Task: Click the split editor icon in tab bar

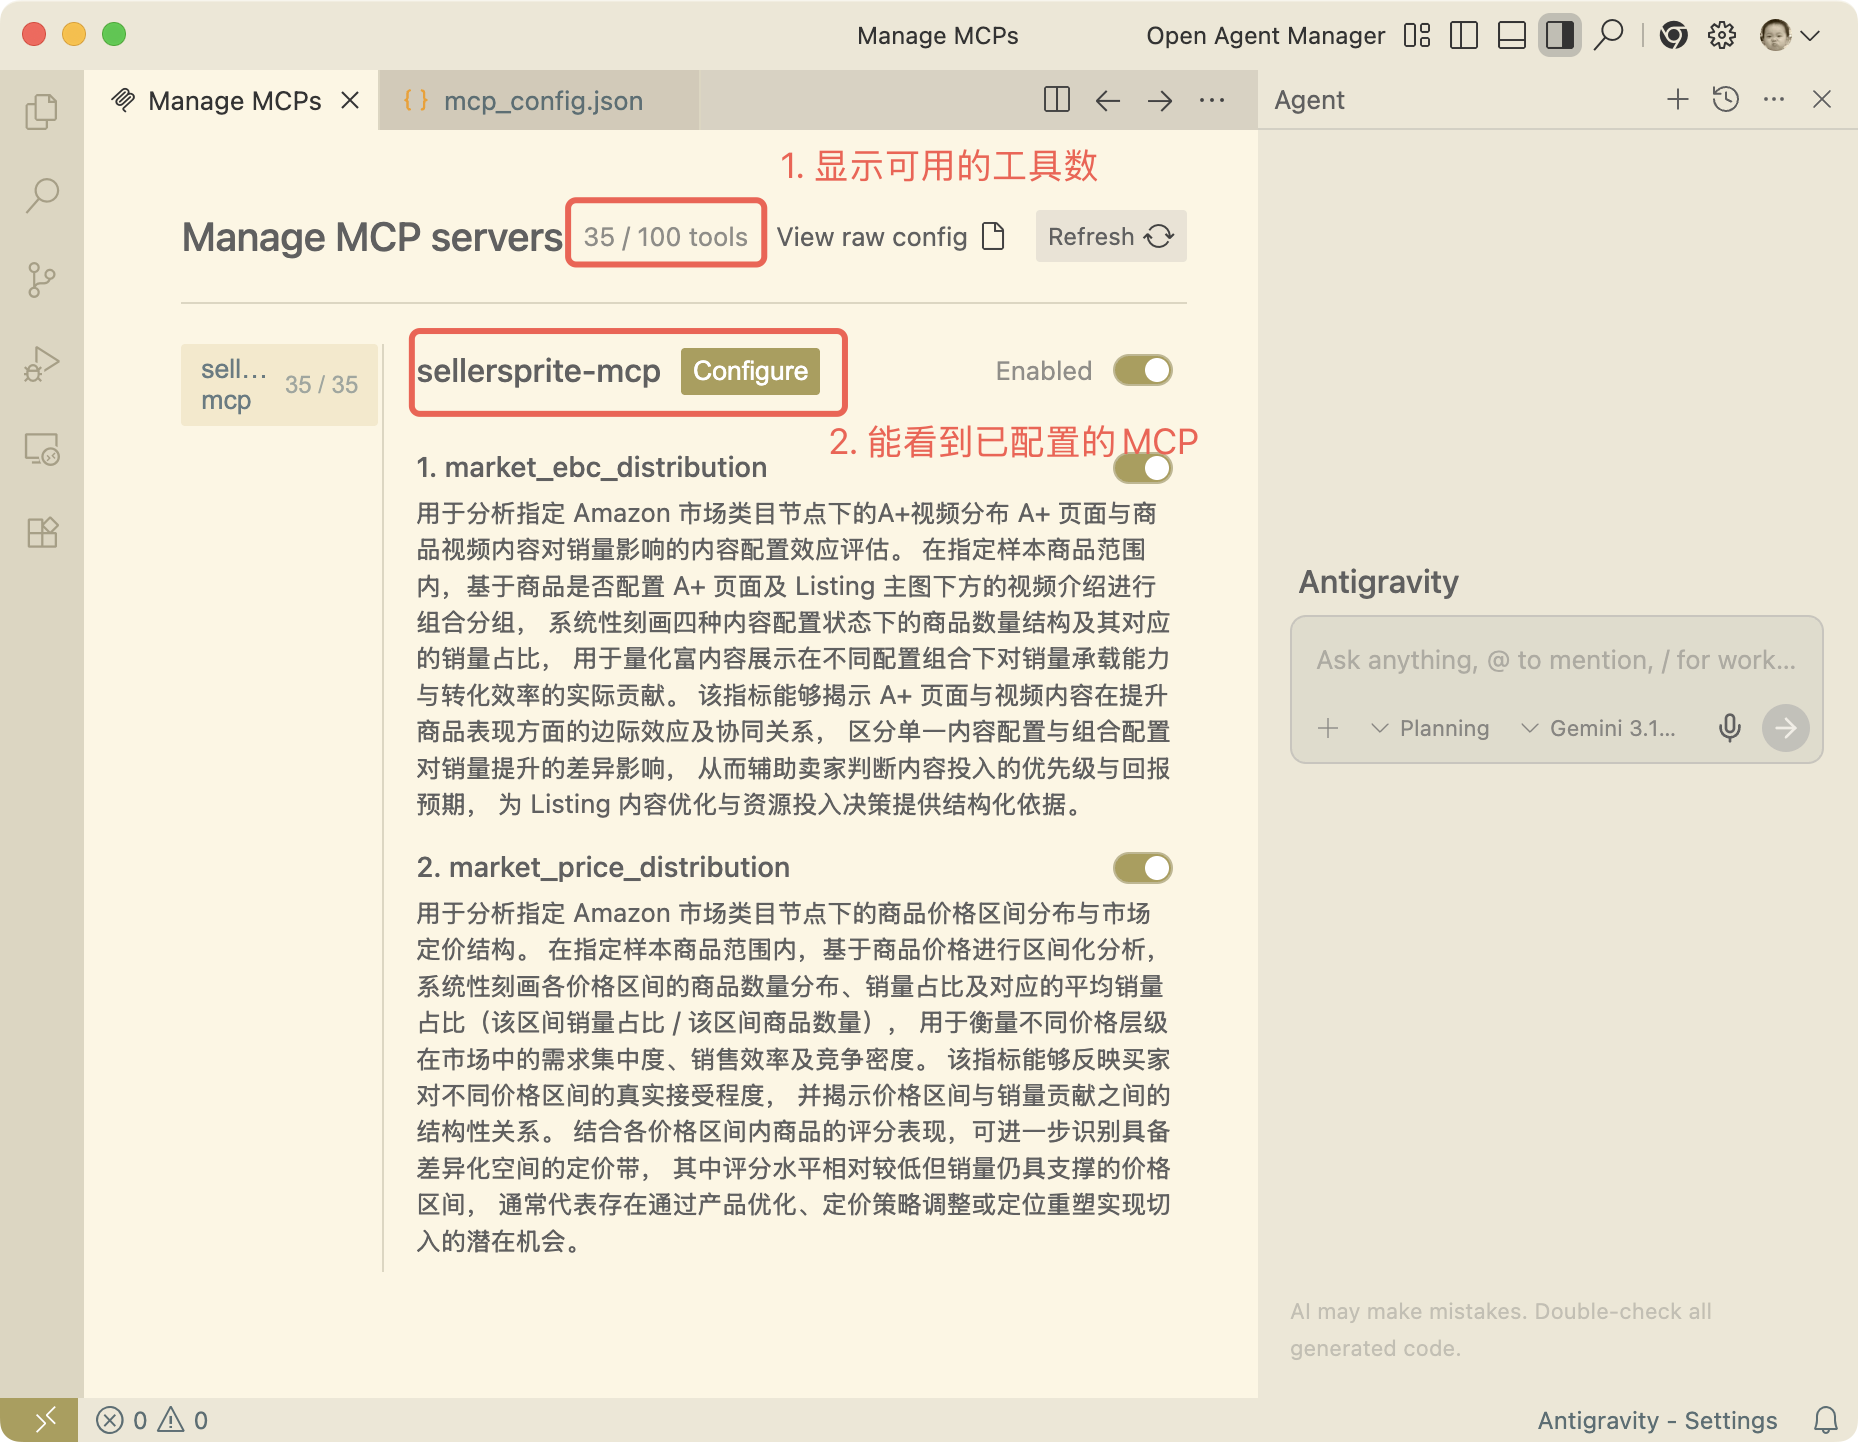Action: [x=1056, y=100]
